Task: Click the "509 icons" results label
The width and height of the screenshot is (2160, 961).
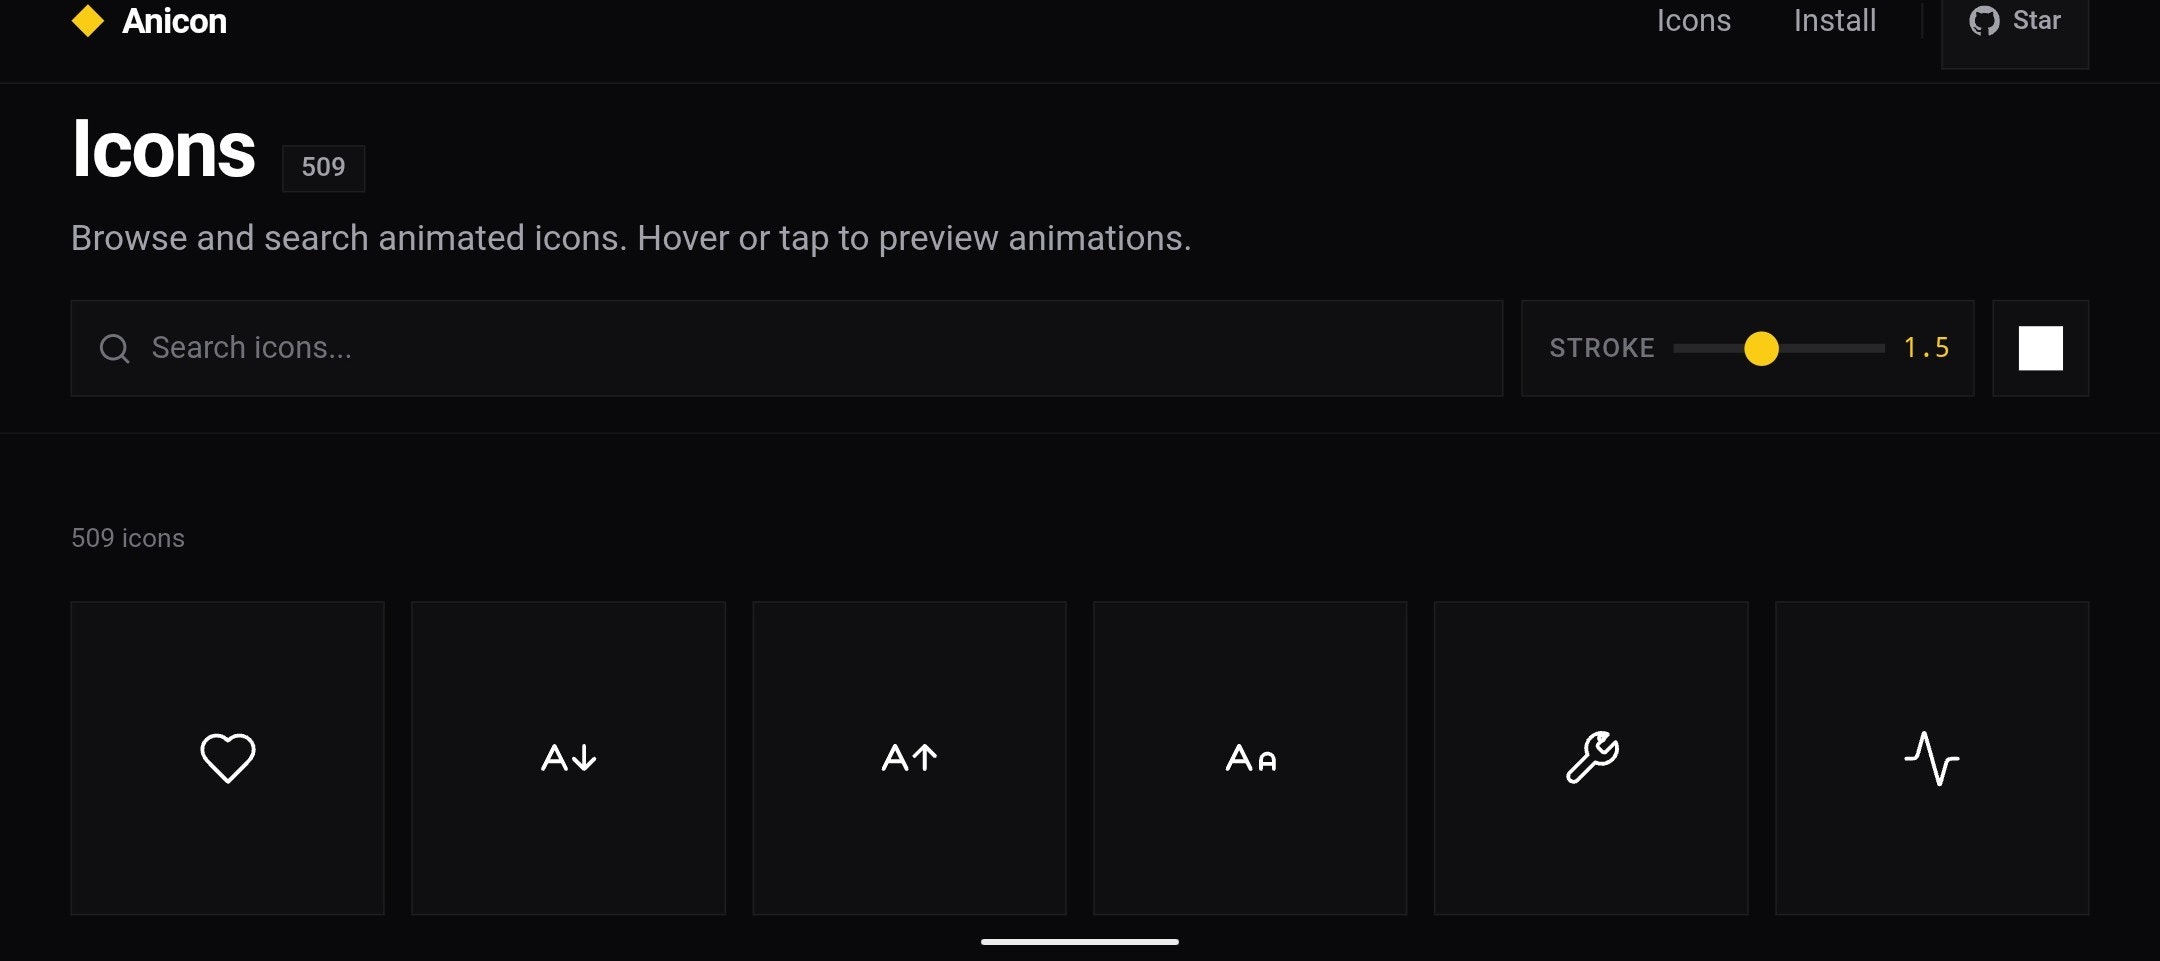Action: (x=128, y=538)
